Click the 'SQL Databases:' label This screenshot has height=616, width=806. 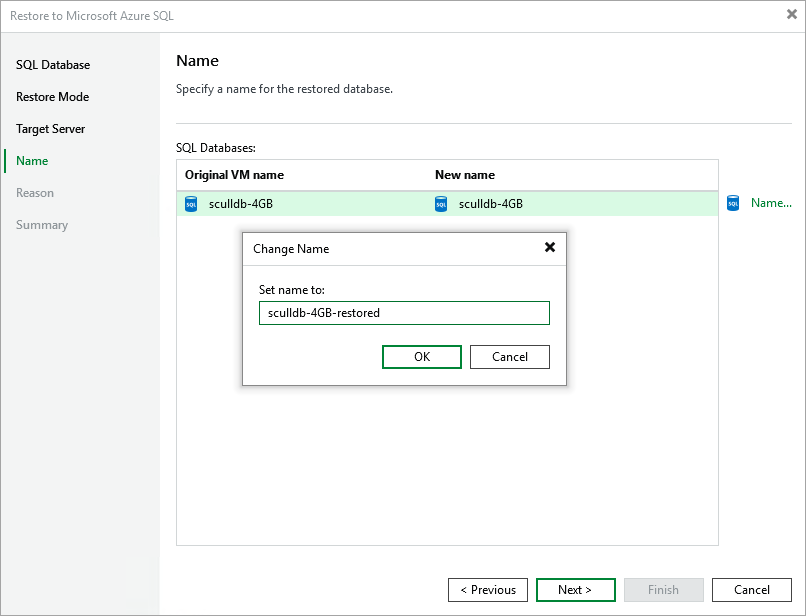tap(216, 148)
